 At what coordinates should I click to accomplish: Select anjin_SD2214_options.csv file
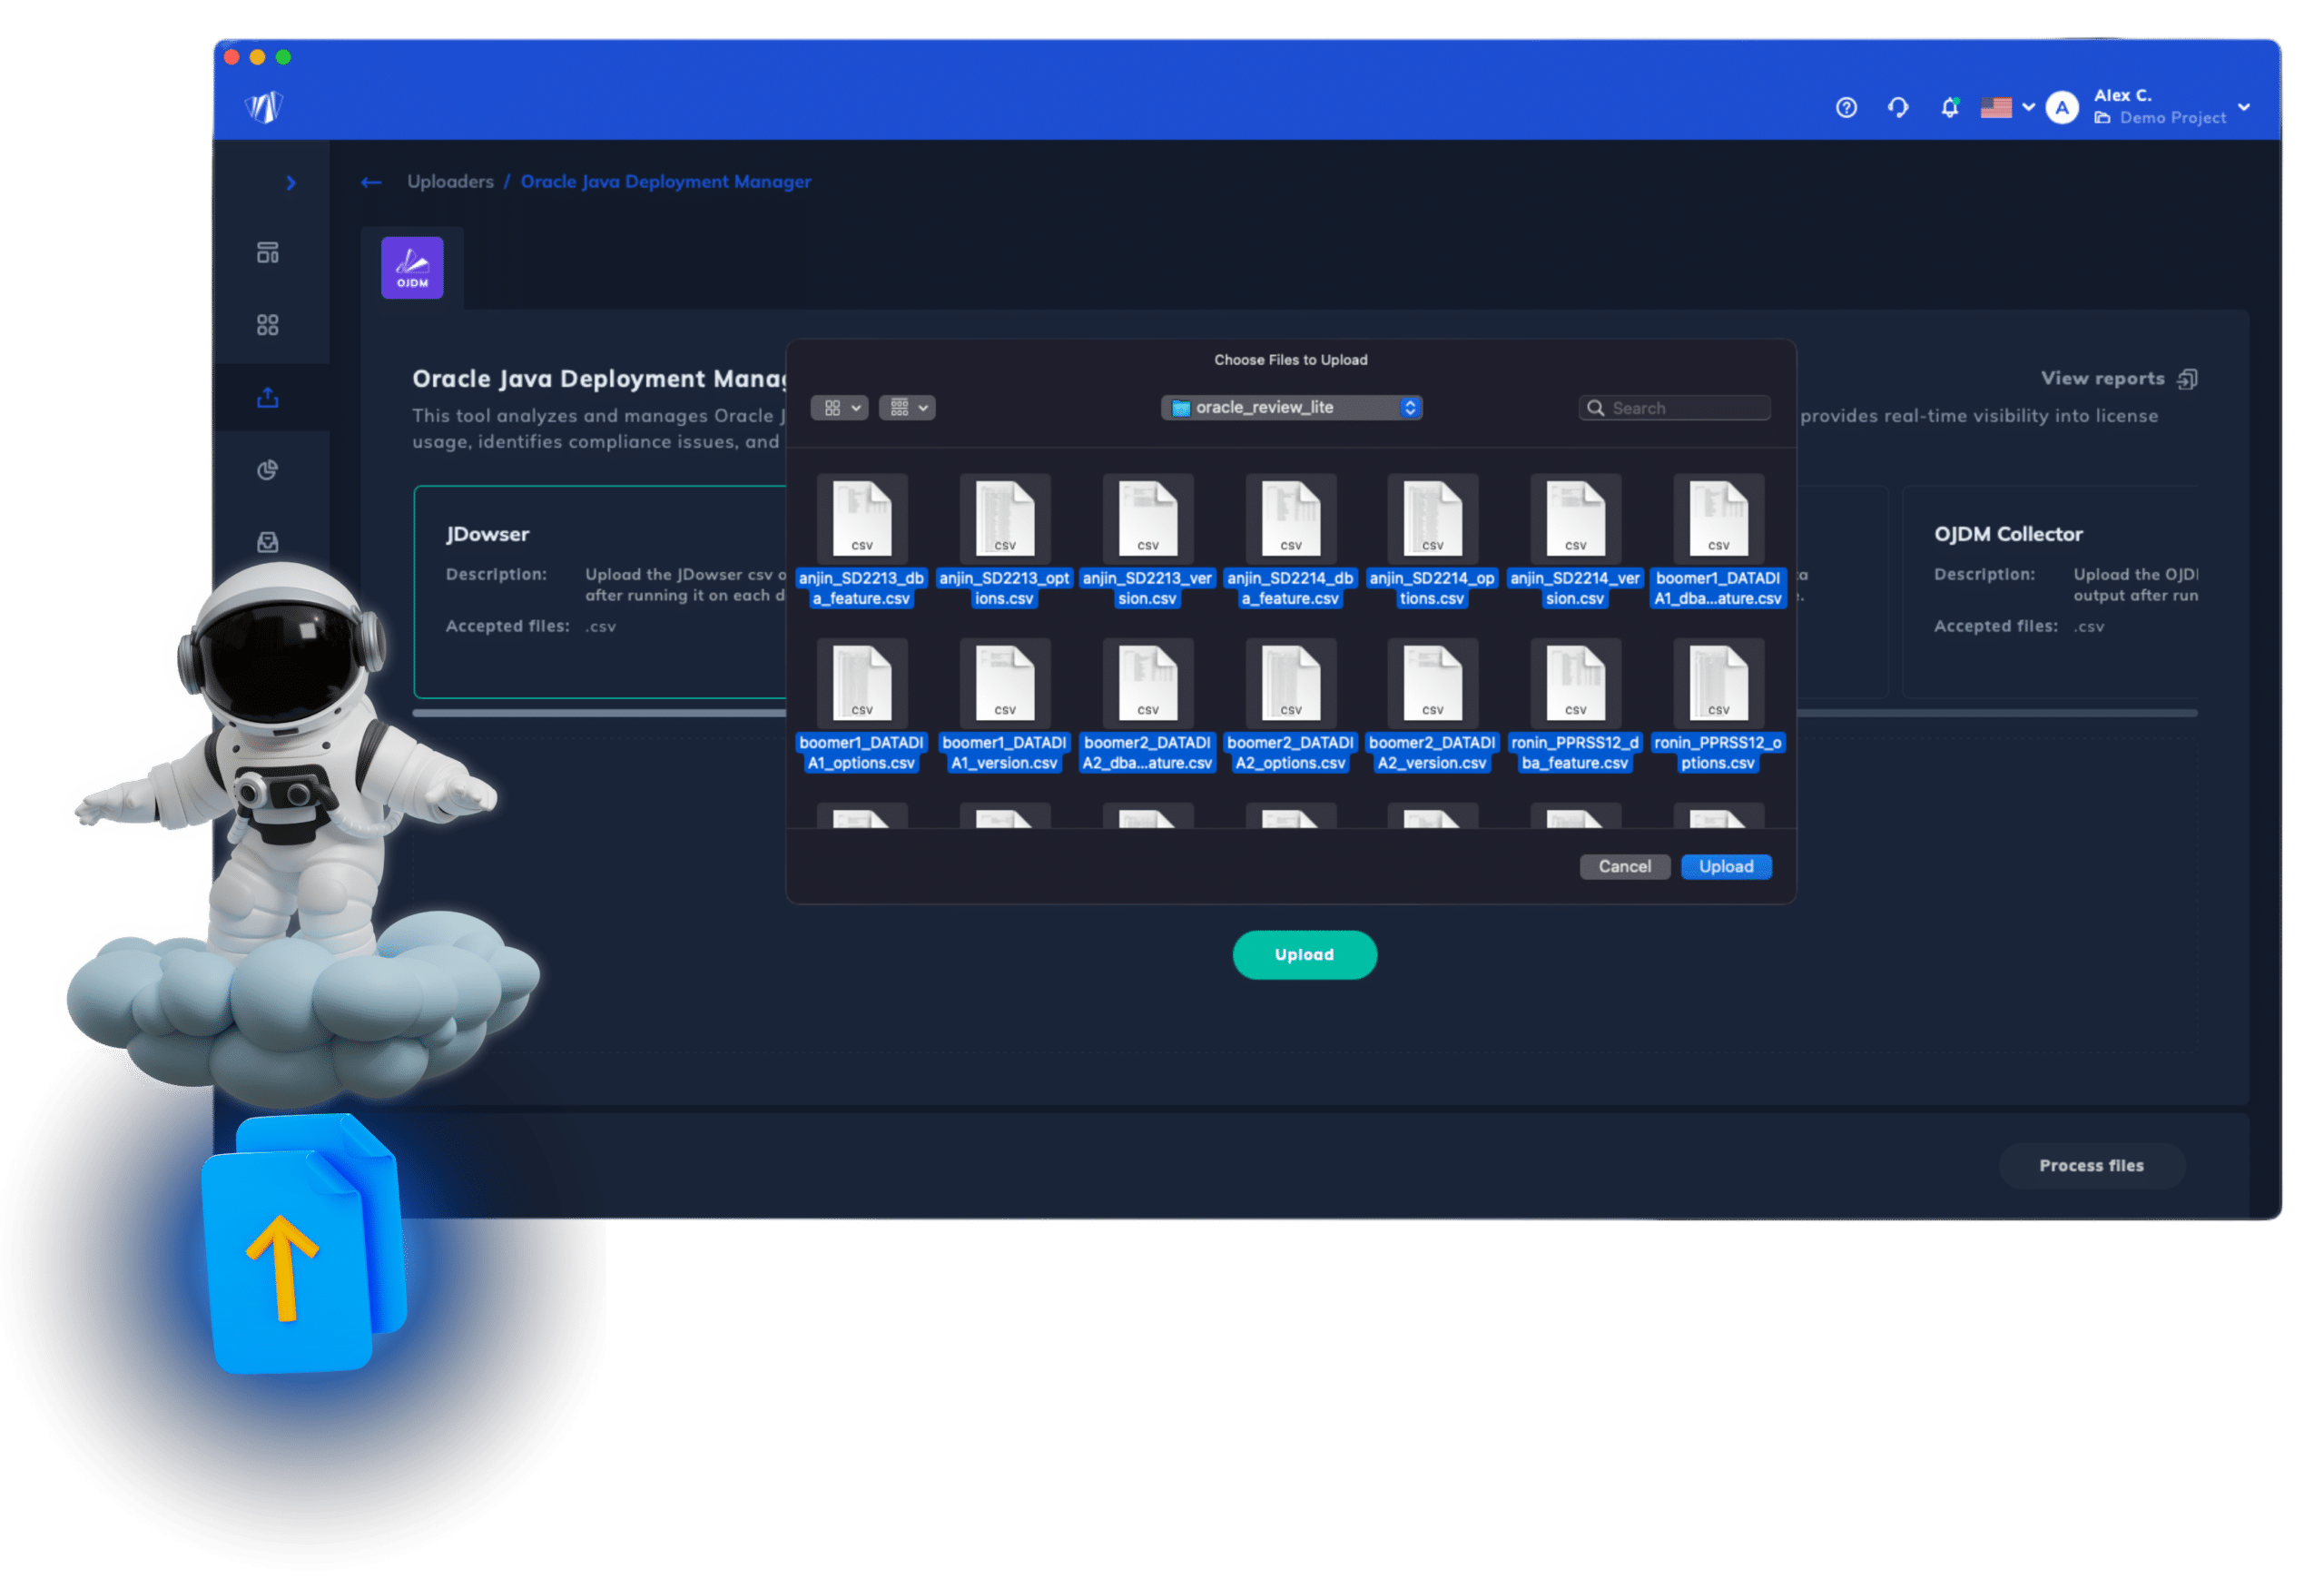1432,542
